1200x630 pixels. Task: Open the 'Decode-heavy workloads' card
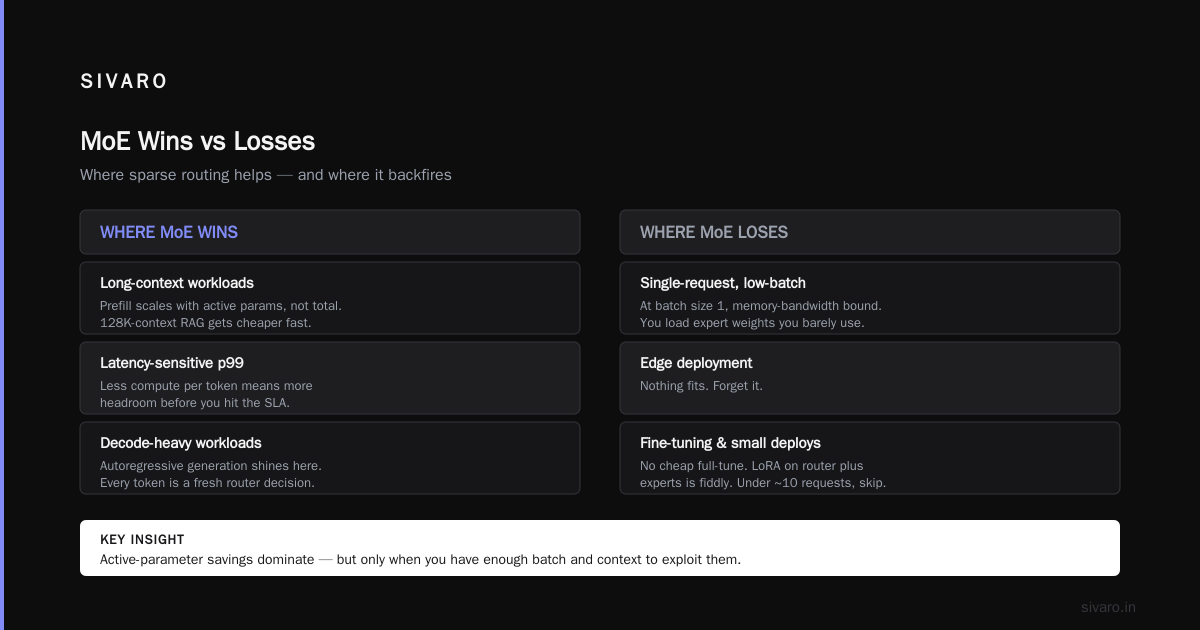tap(330, 458)
